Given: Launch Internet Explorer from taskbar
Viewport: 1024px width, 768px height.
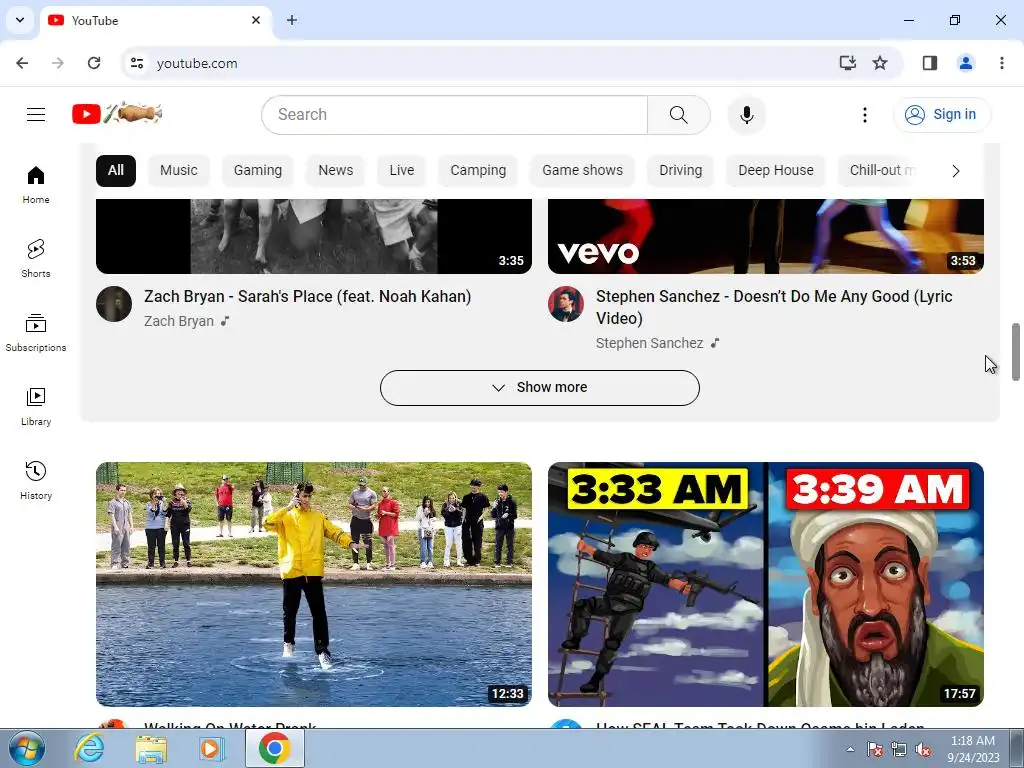Looking at the screenshot, I should [89, 748].
